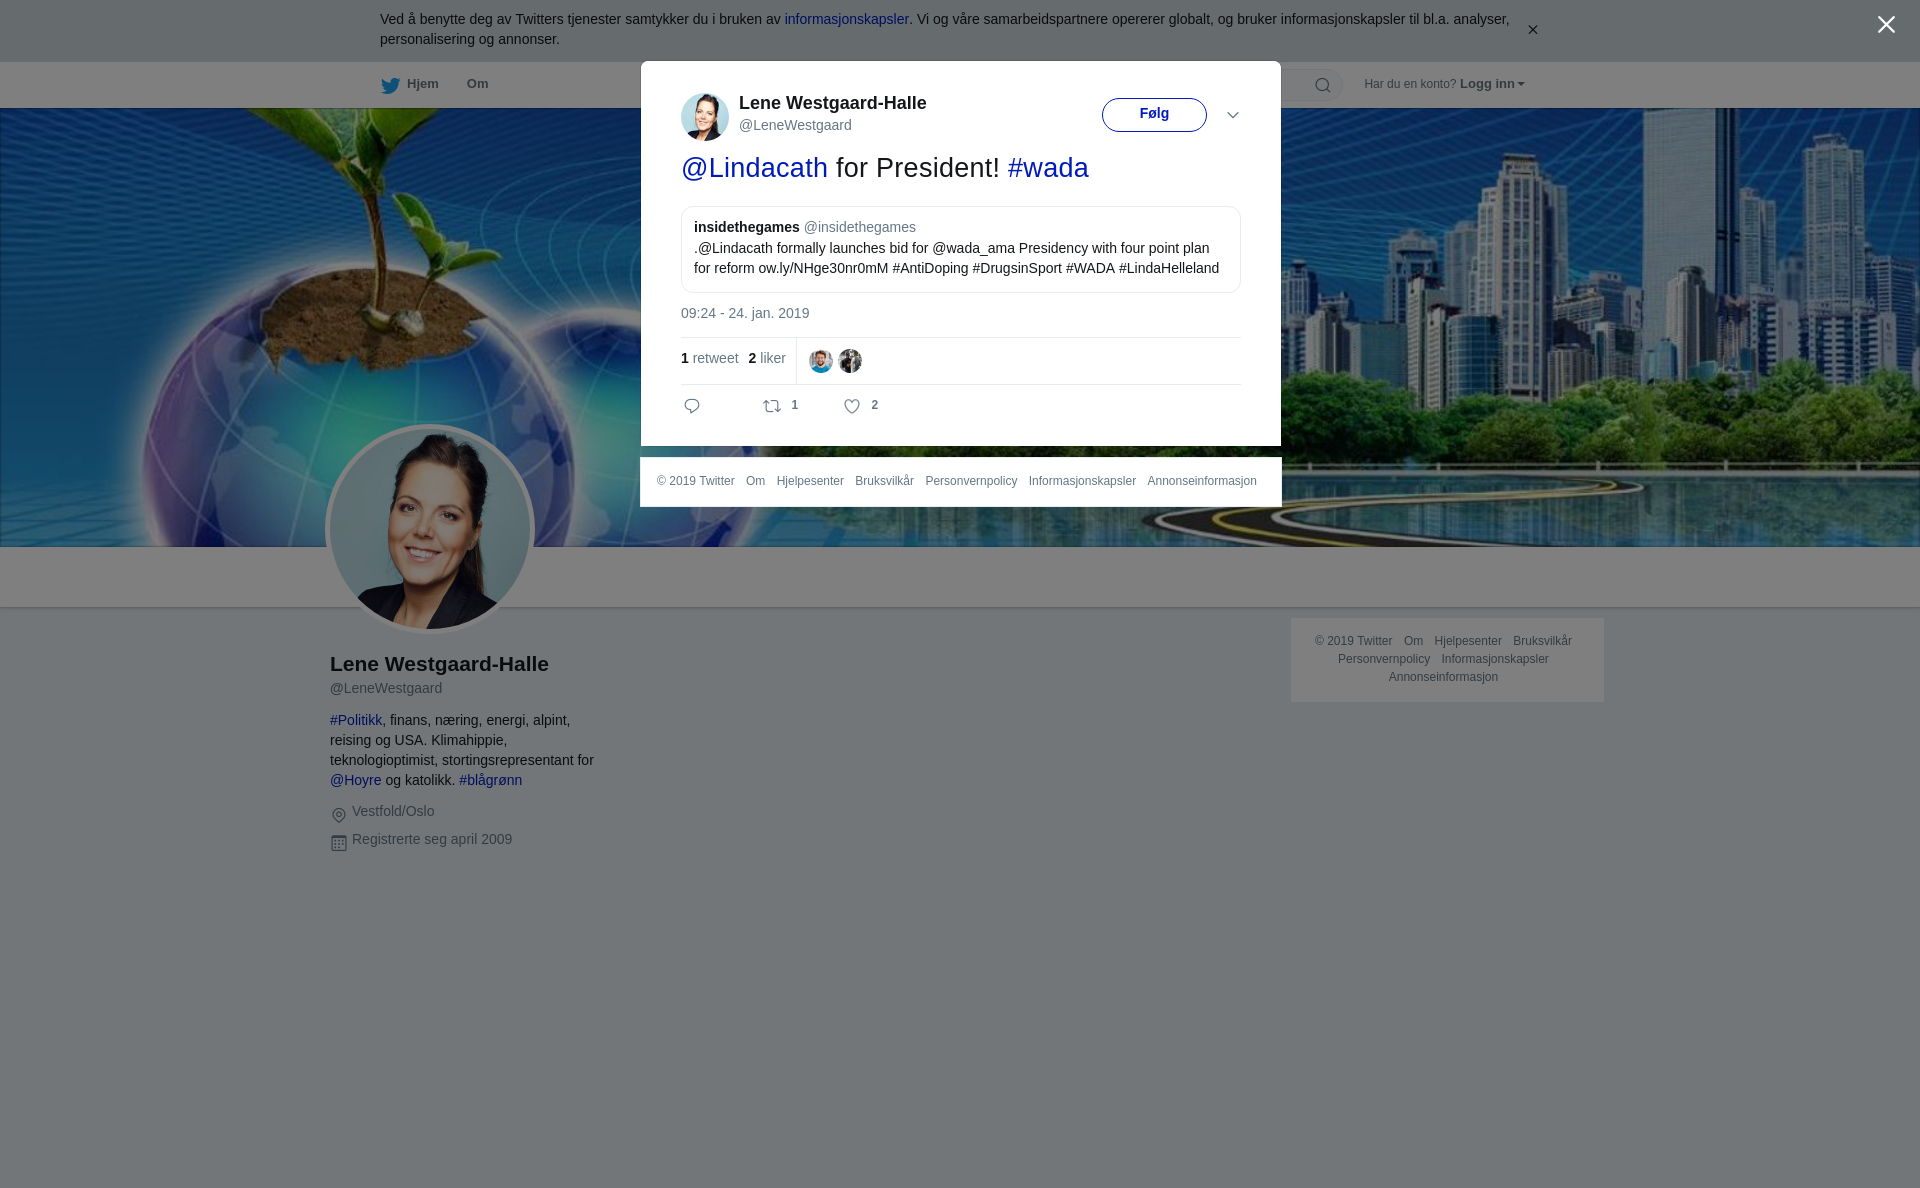Open the #wada hashtag link
Screen dimensions: 1920x1188
[1048, 168]
